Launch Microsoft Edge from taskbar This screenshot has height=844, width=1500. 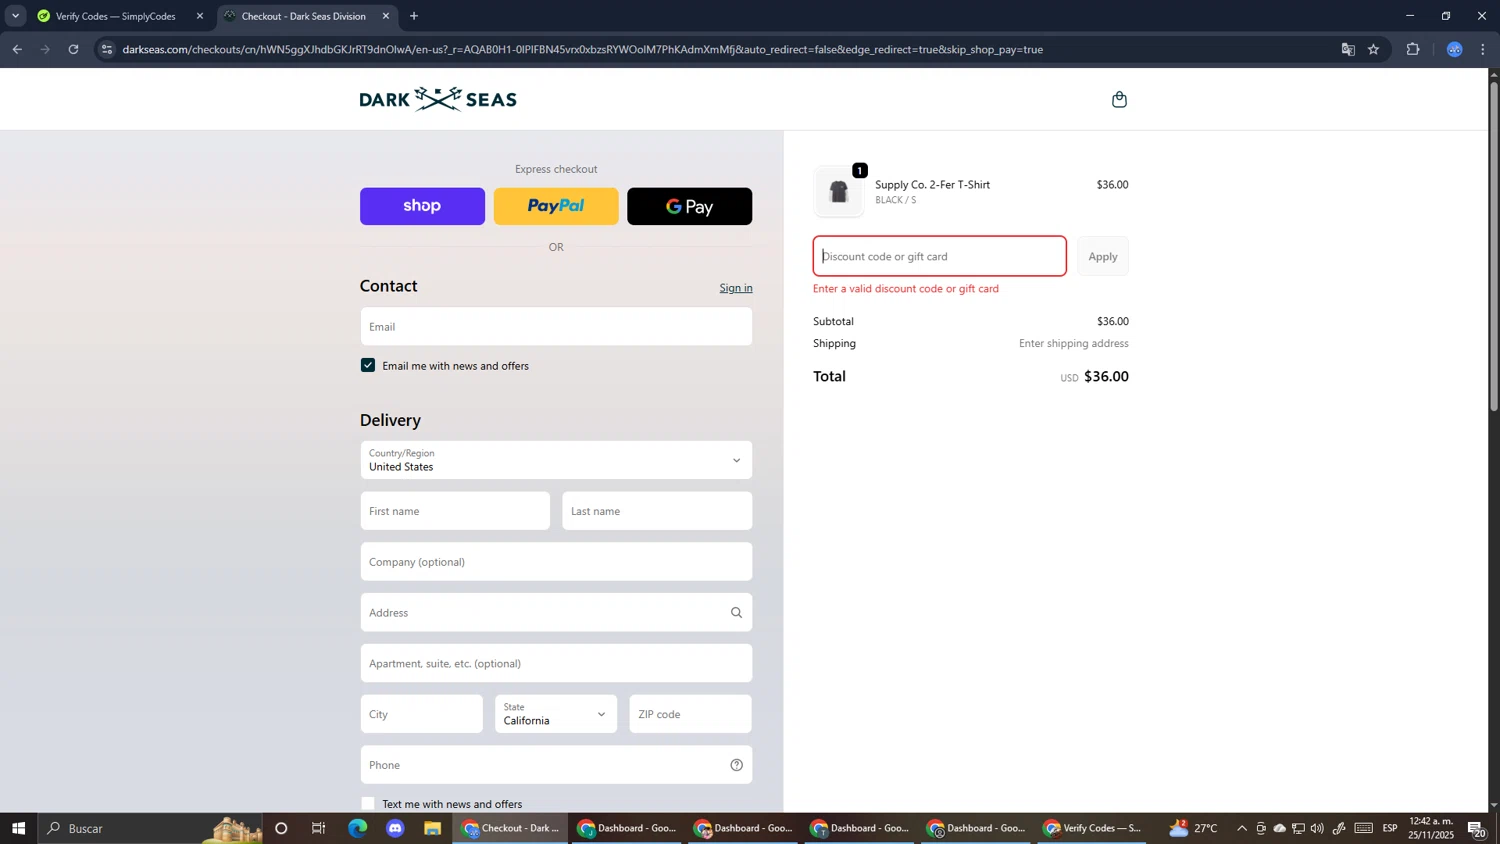click(x=357, y=828)
